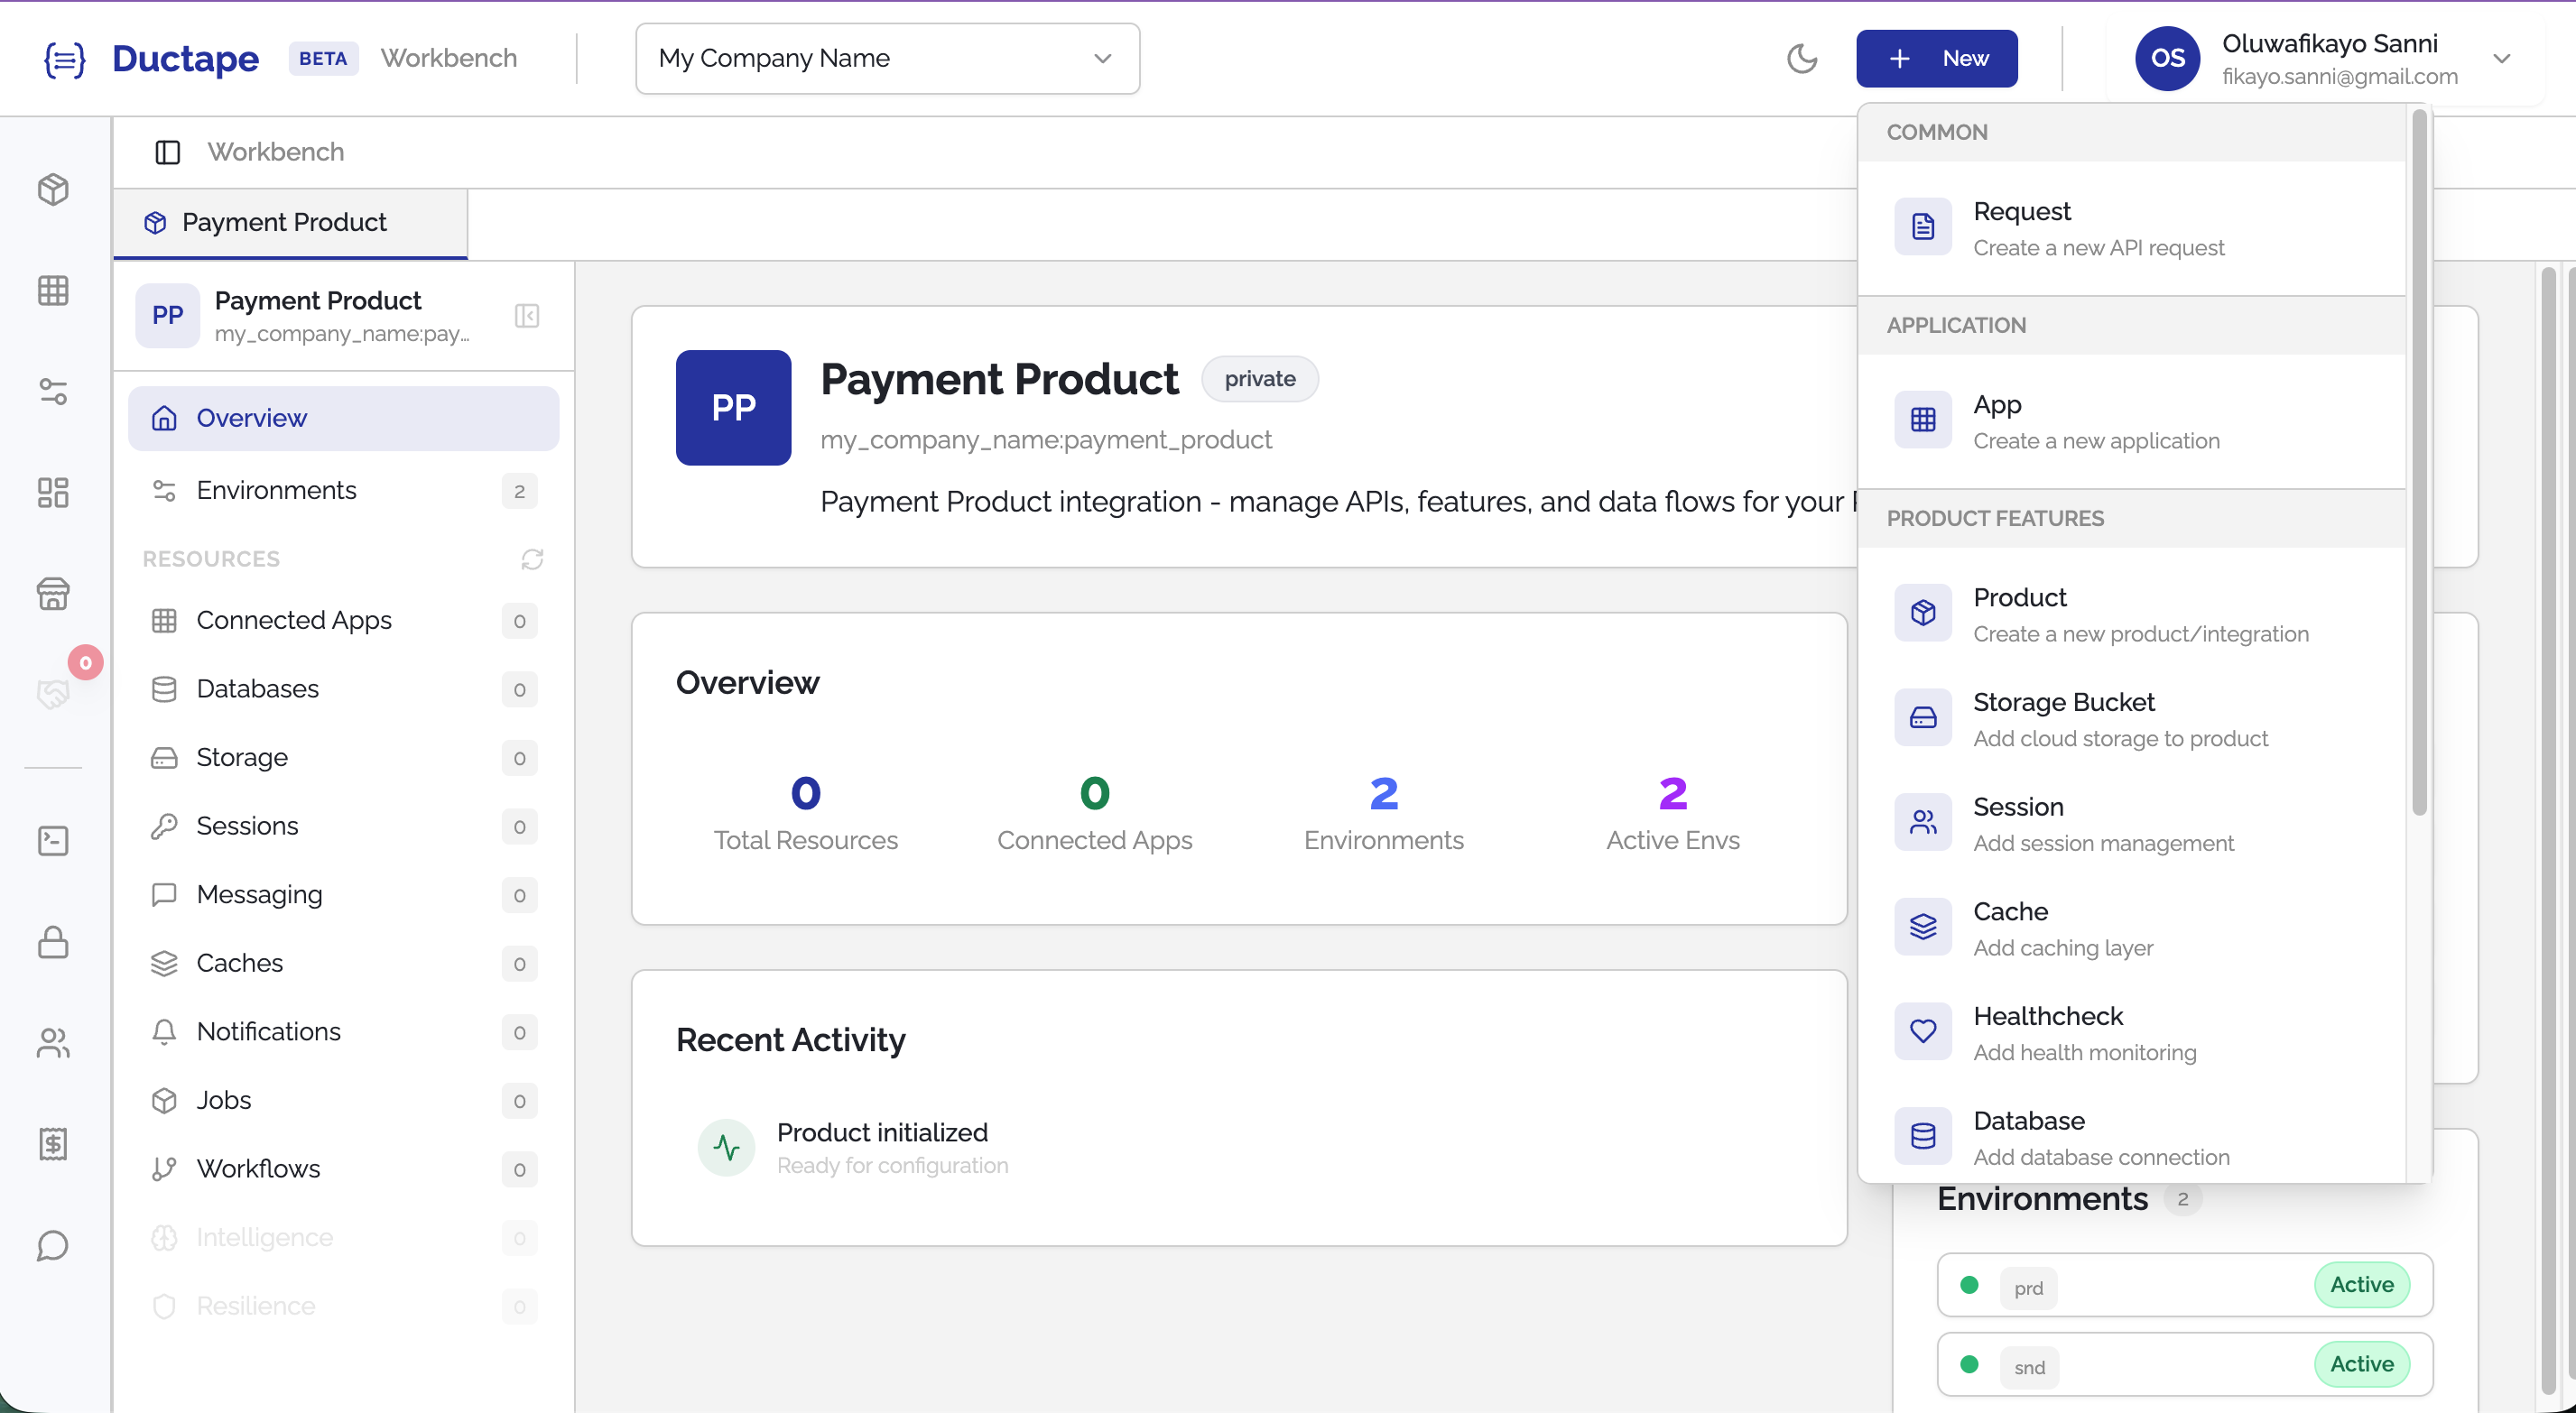
Task: Switch to the Payment Product tab
Action: click(283, 222)
